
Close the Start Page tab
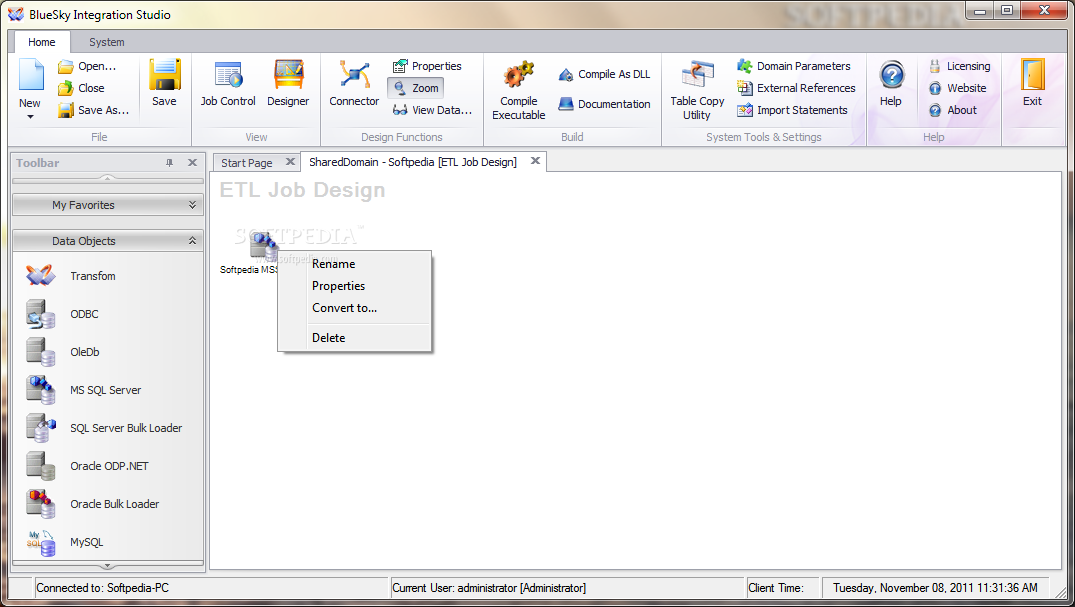(290, 162)
